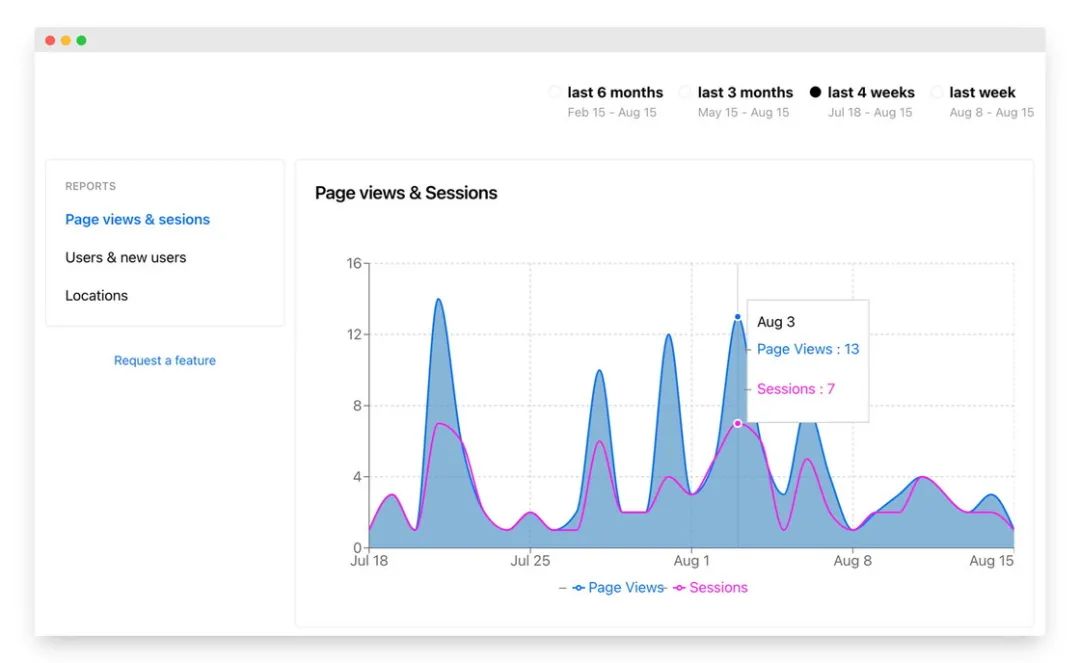
Task: Open the Locations report
Action: (x=96, y=295)
